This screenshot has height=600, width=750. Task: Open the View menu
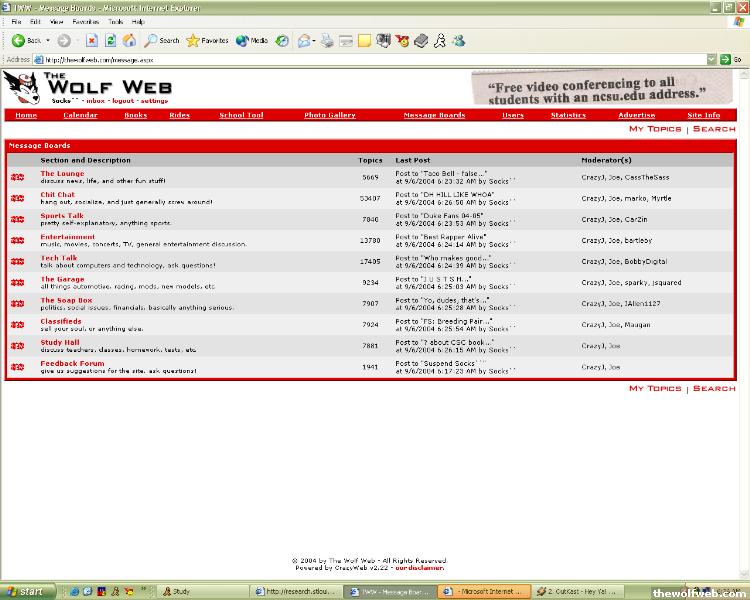56,21
